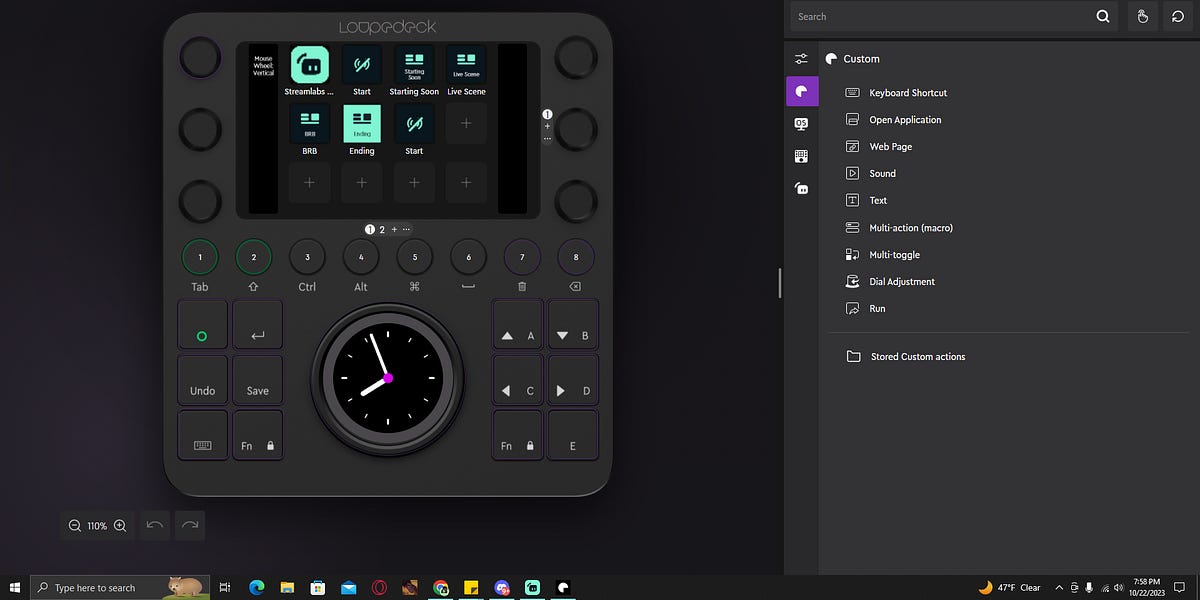Open the adjustments panel in the right sidebar
This screenshot has width=1200, height=600.
pos(801,58)
